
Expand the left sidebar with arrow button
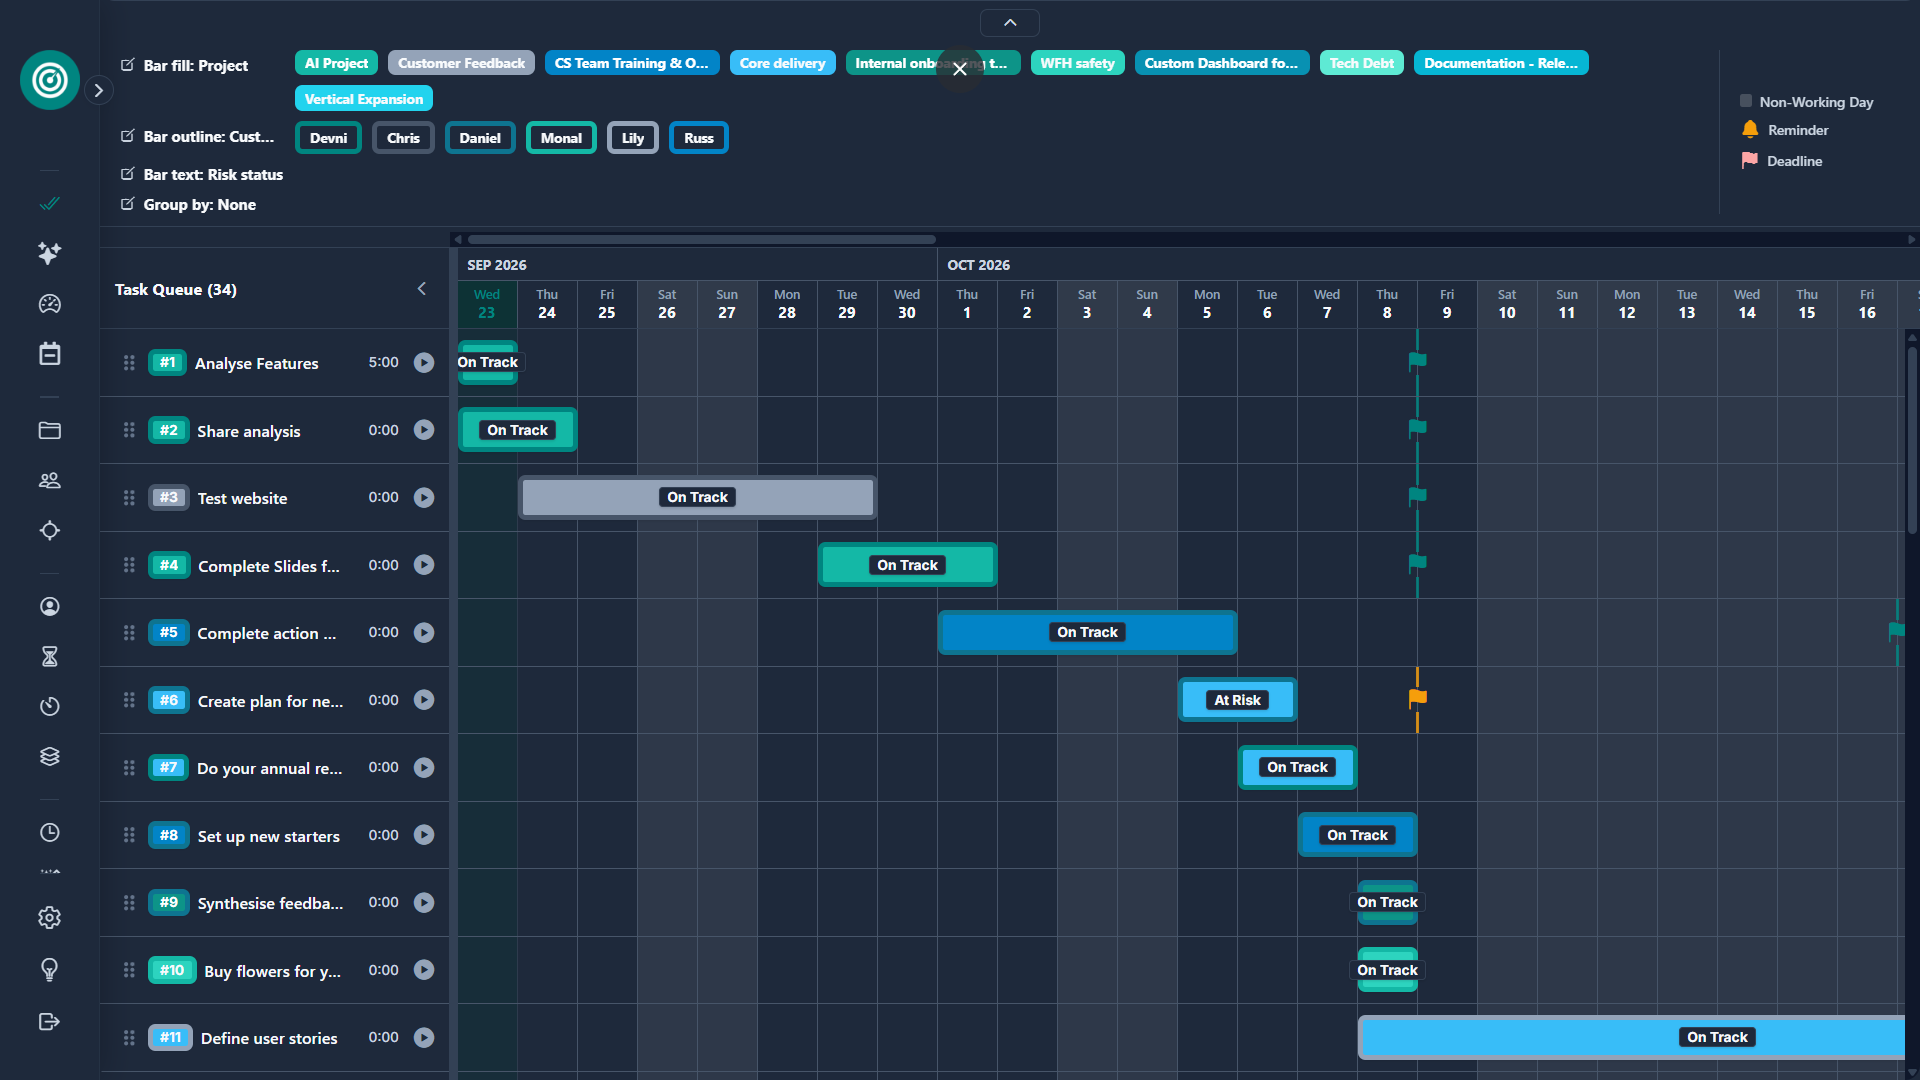(x=98, y=90)
